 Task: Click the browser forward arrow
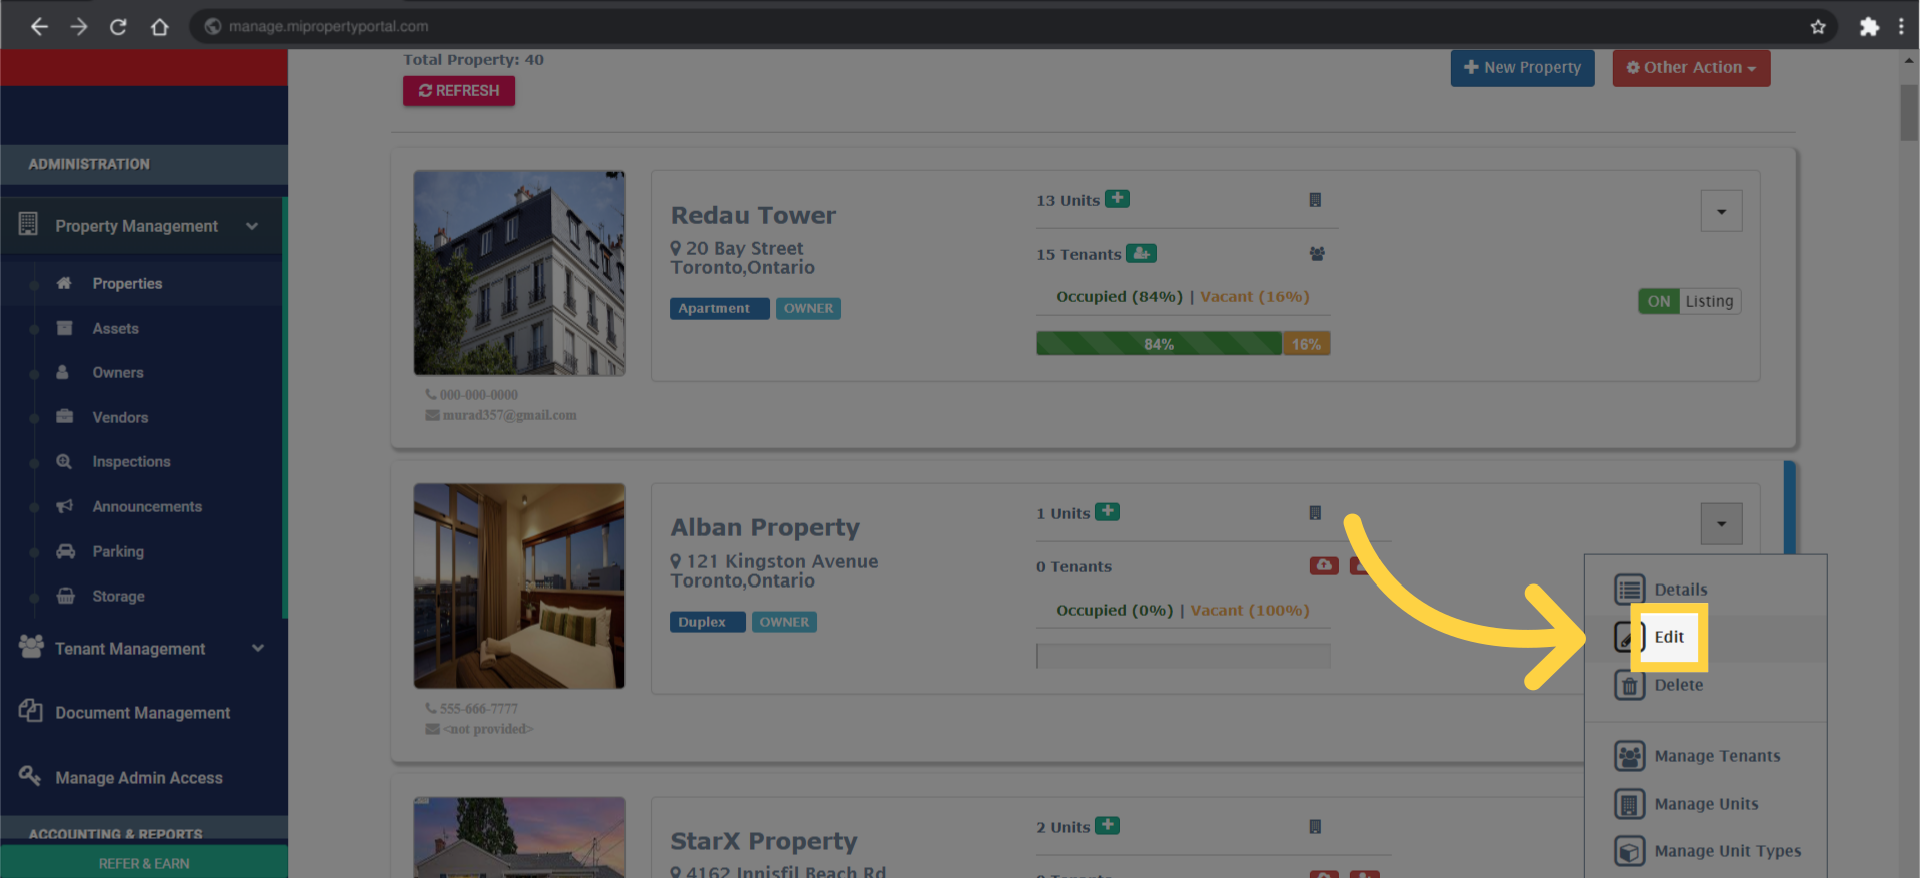tap(79, 27)
